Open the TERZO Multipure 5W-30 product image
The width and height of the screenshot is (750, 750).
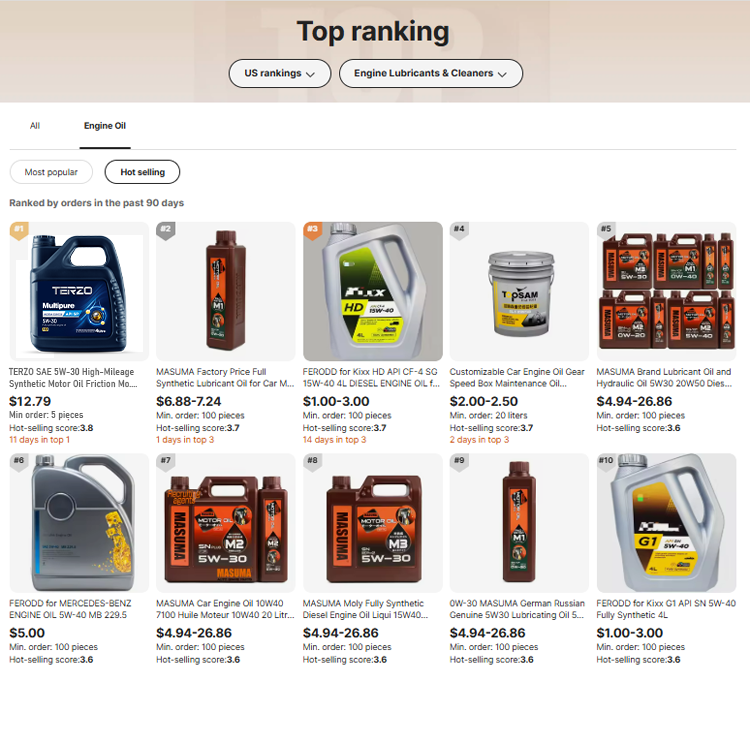point(79,291)
